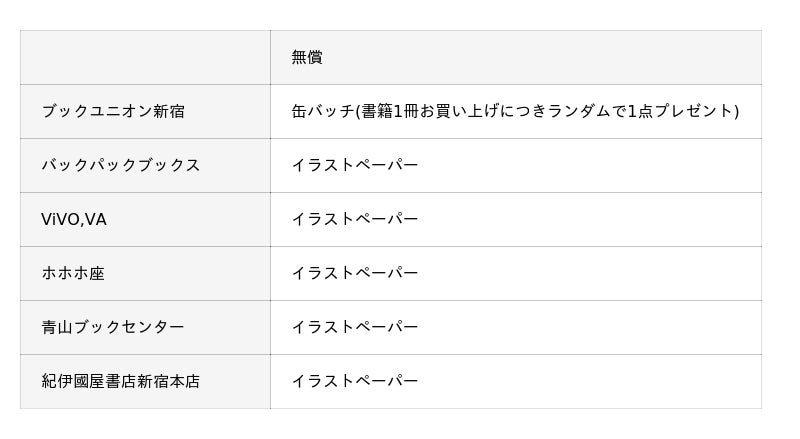800x439 pixels.
Task: Click the word 缶バッチ in the table
Action: click(322, 111)
